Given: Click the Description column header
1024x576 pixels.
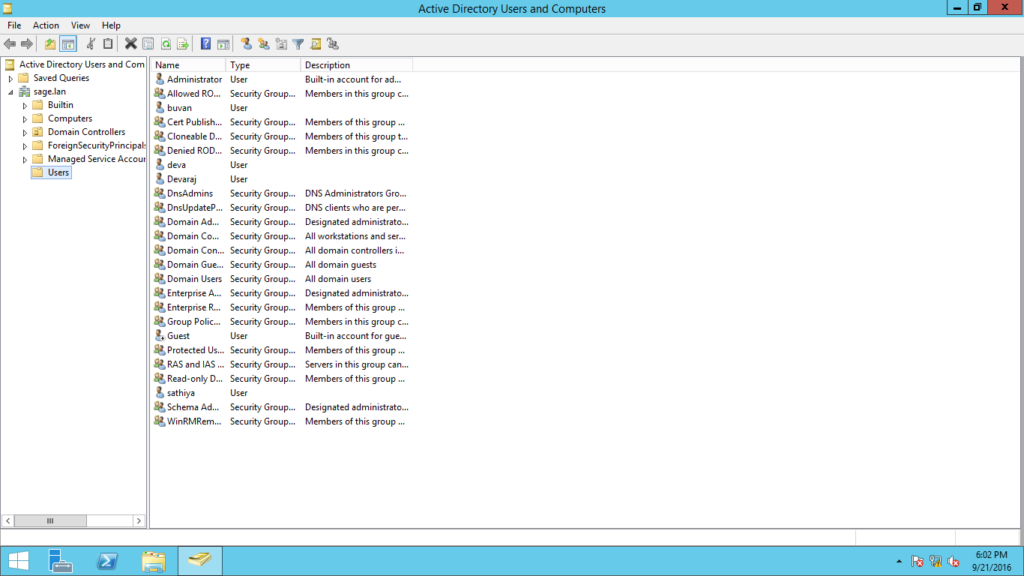Looking at the screenshot, I should (x=355, y=65).
